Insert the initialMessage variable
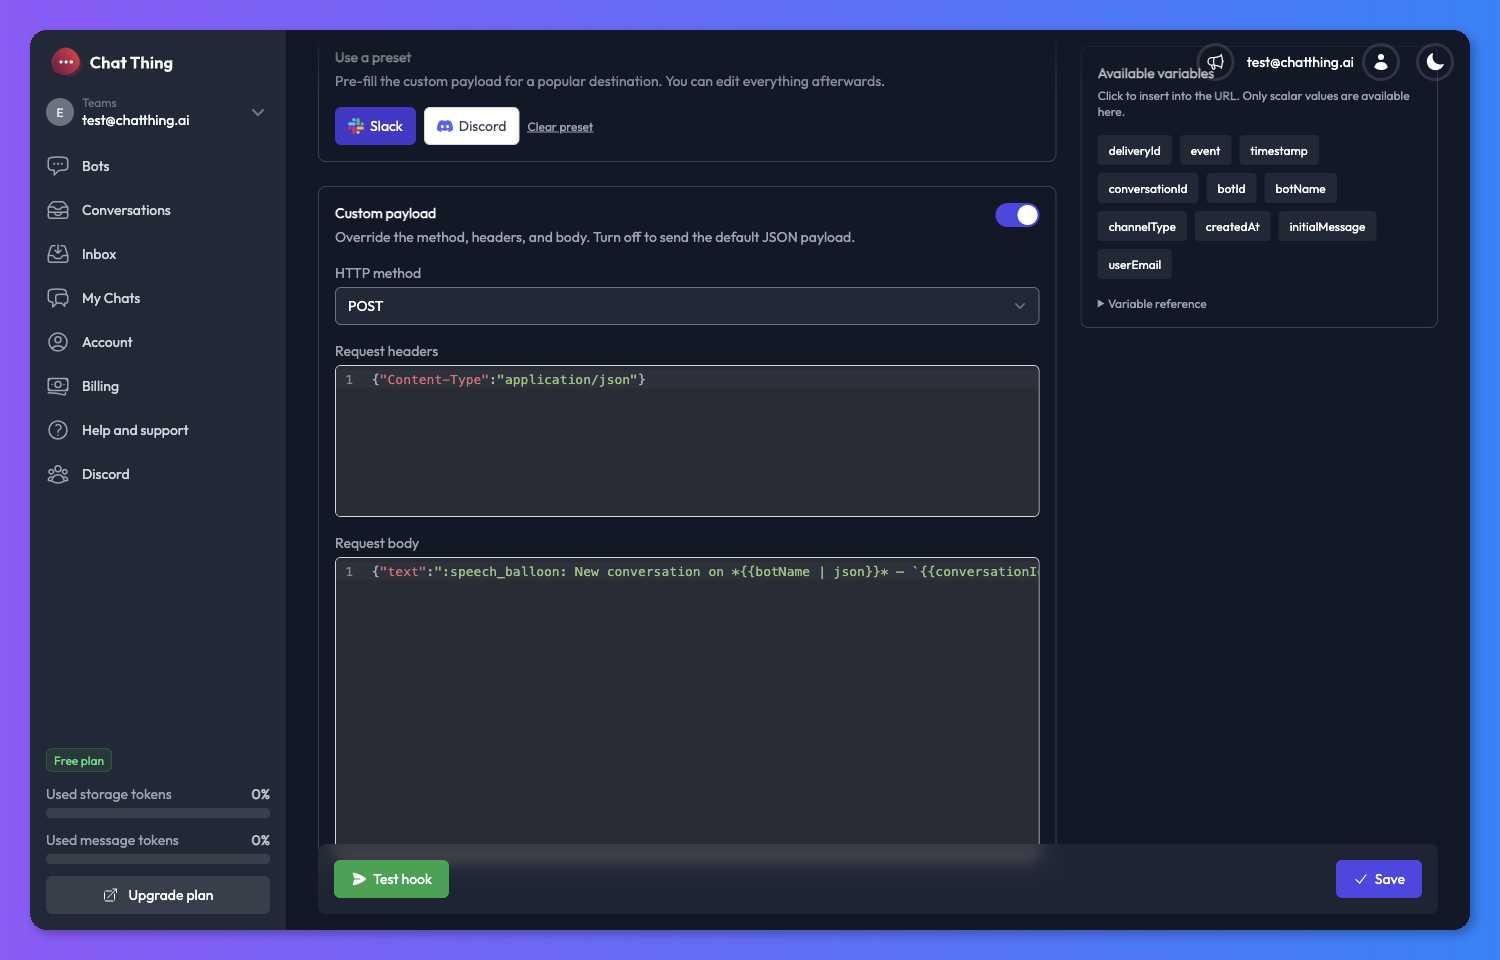Screen dimensions: 1500x960 (1327, 227)
